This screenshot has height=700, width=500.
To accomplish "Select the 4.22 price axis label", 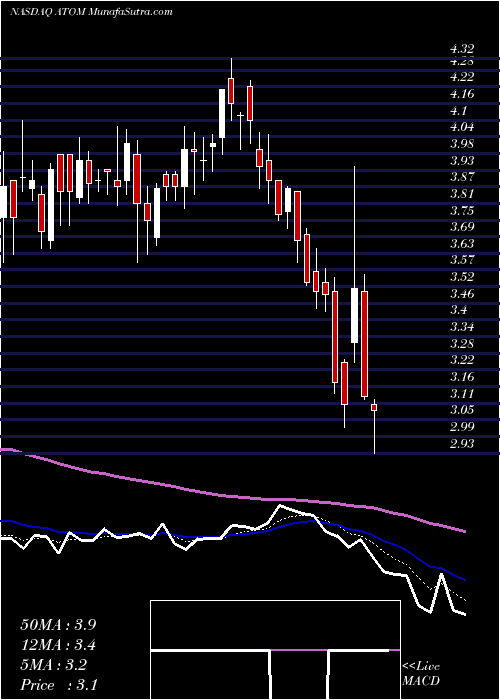I will tap(462, 77).
